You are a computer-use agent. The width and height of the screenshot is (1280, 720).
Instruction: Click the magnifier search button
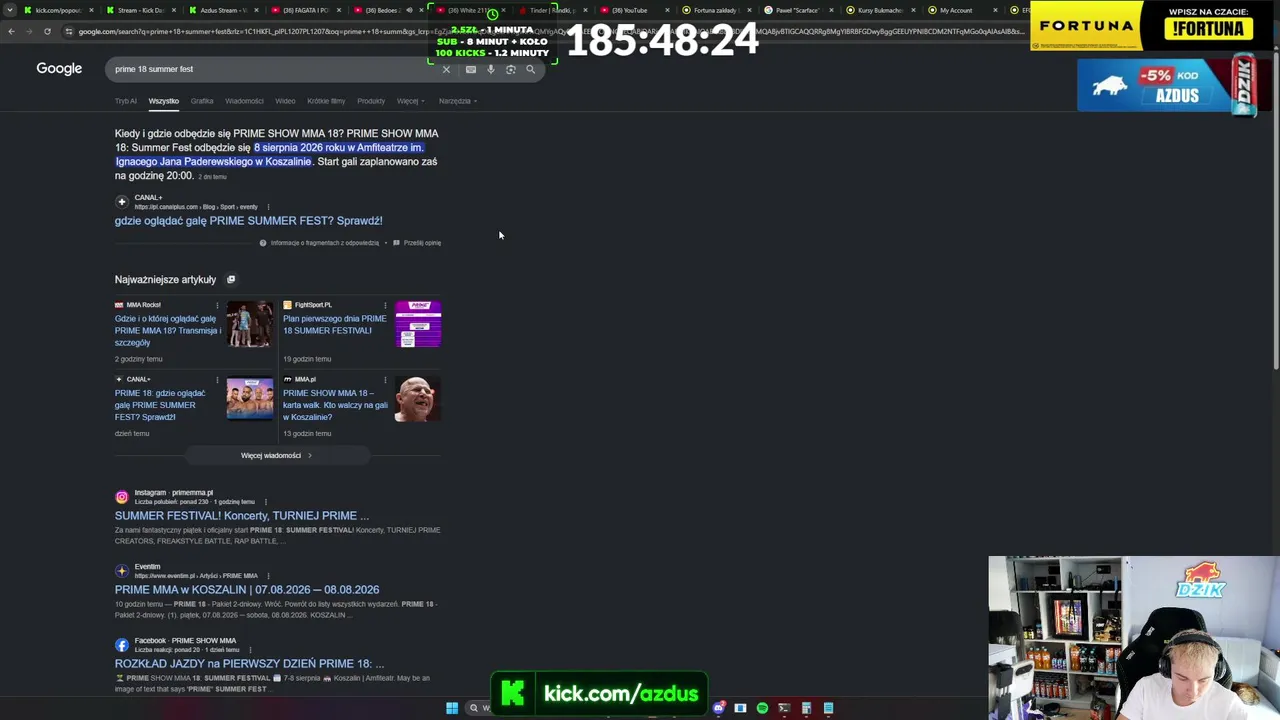pyautogui.click(x=530, y=69)
